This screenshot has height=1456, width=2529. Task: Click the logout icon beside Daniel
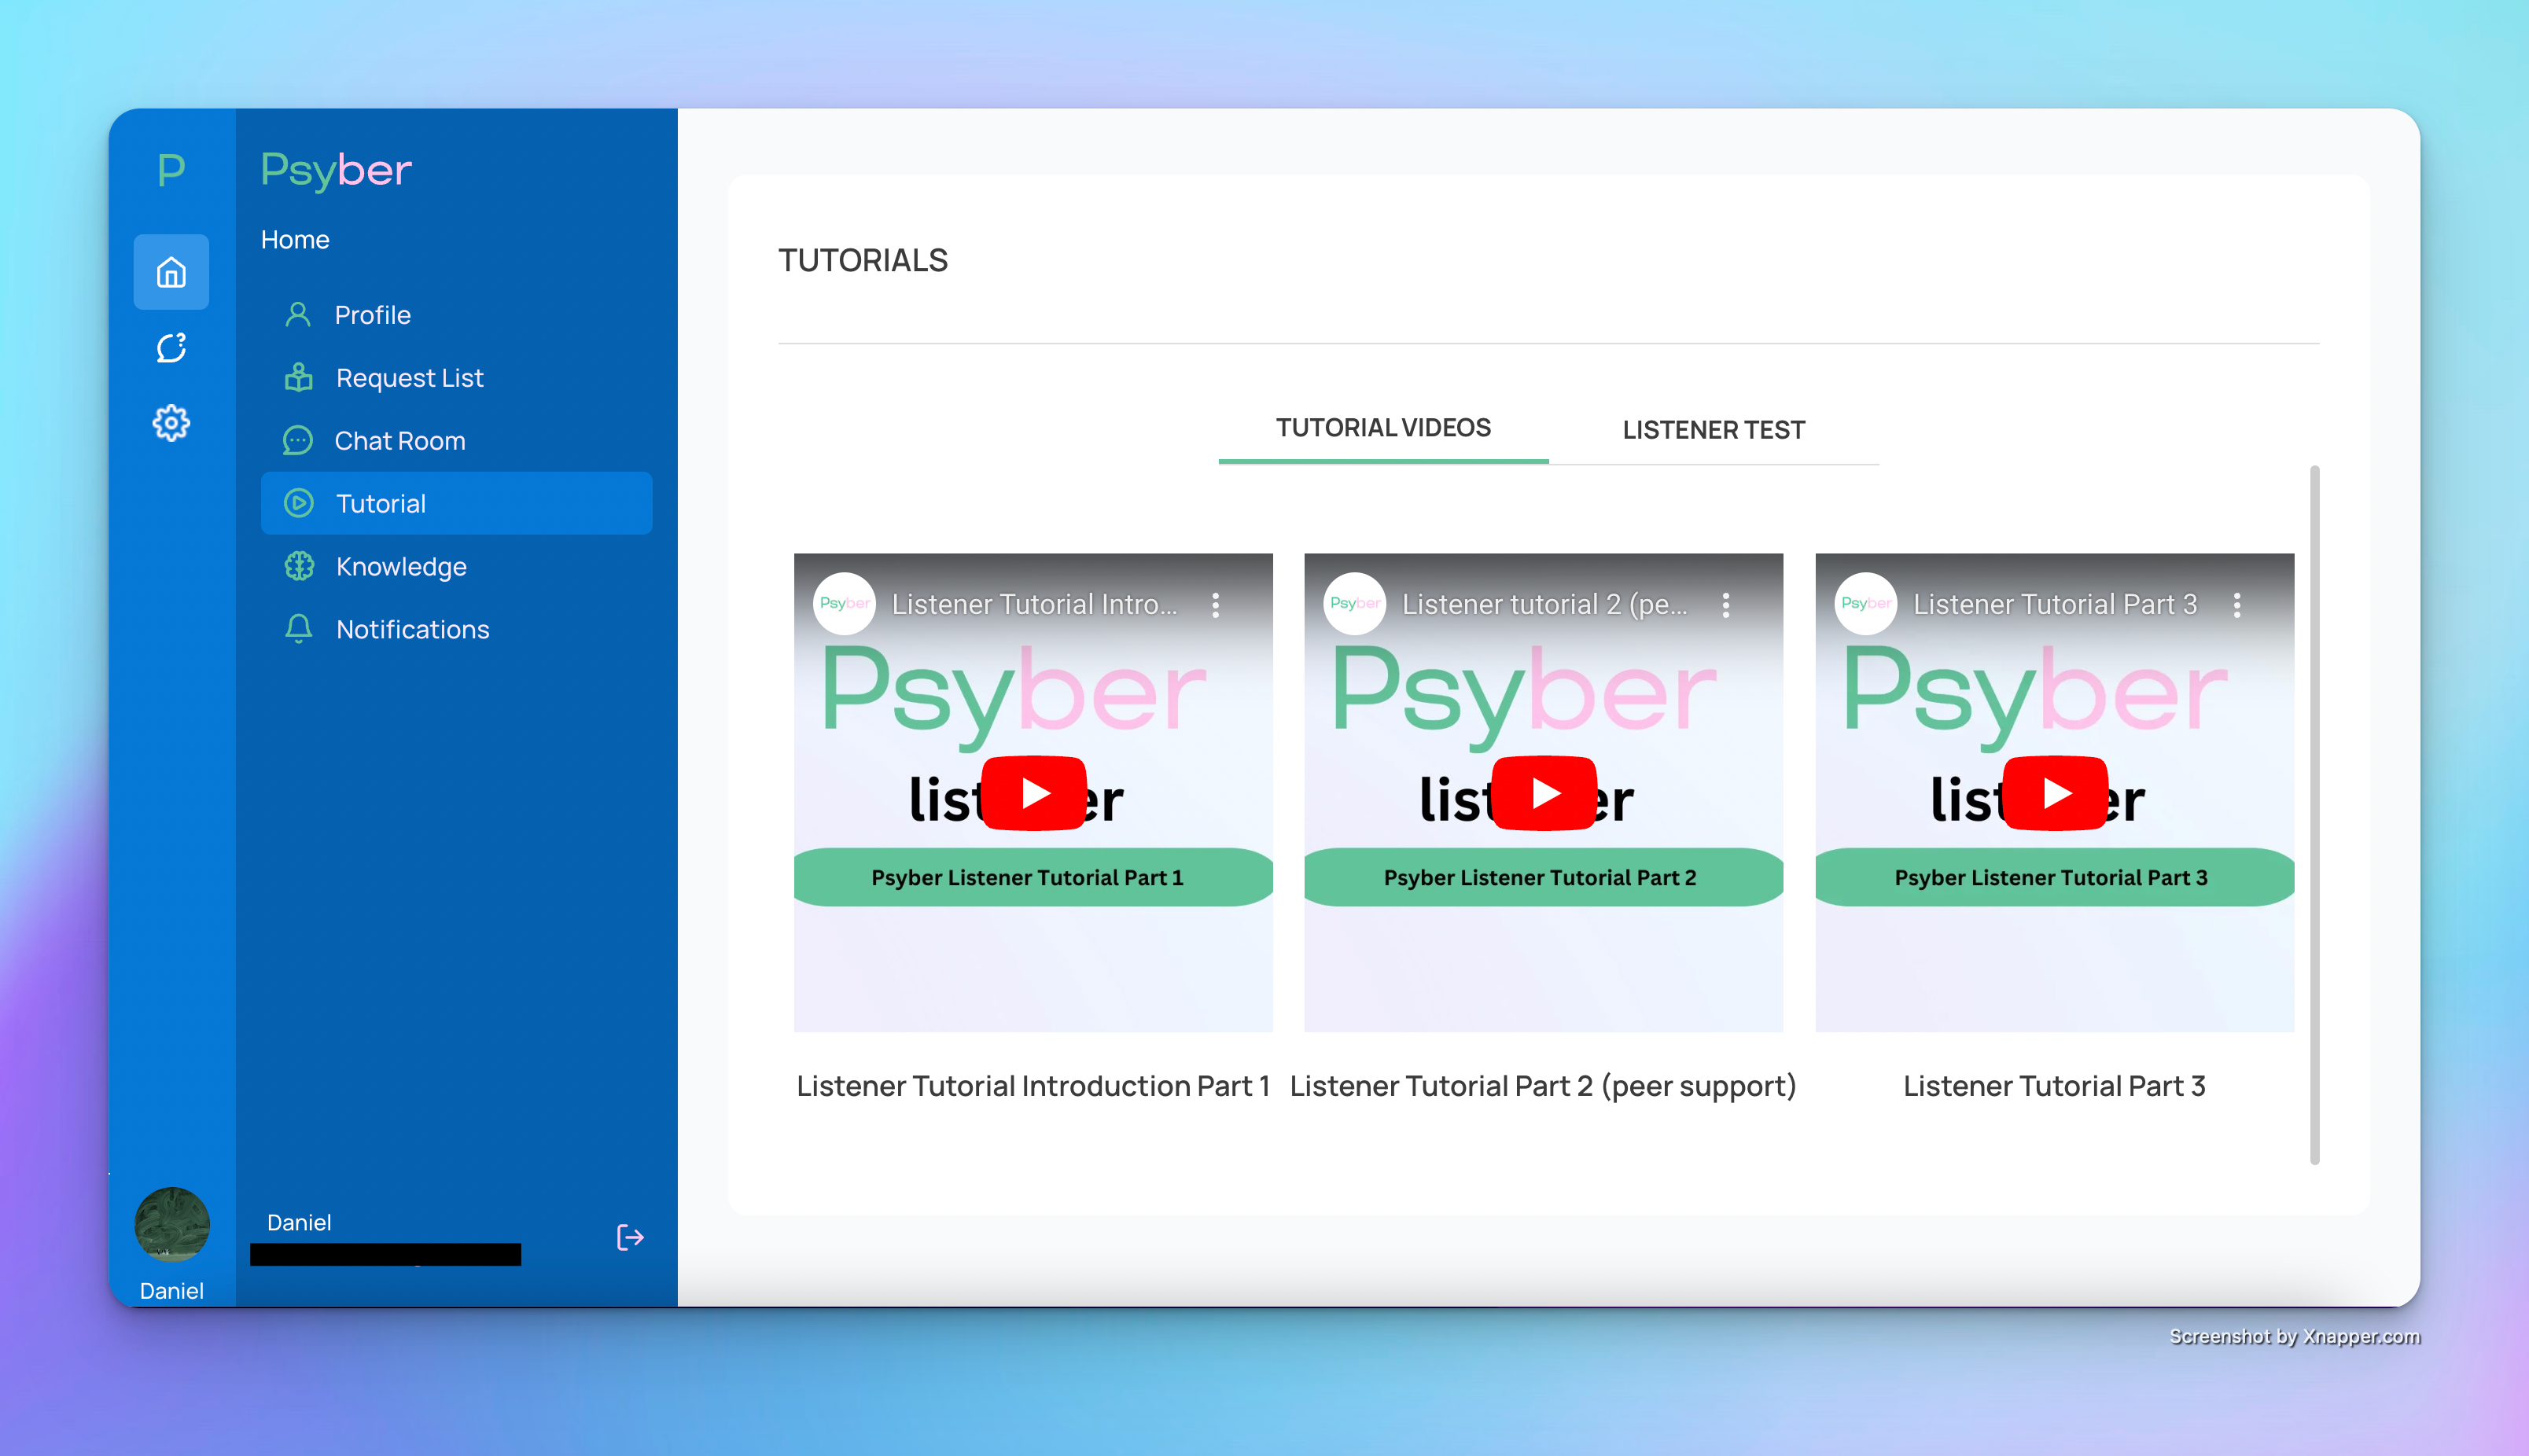point(630,1238)
